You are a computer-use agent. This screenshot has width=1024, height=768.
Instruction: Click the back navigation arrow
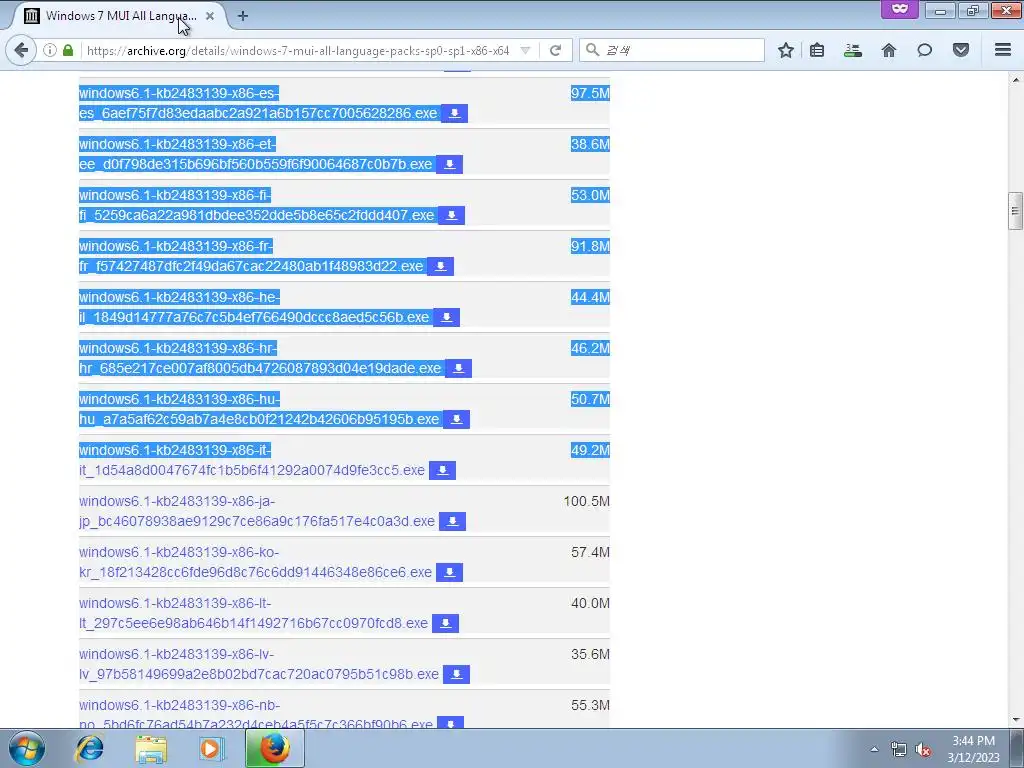click(21, 50)
